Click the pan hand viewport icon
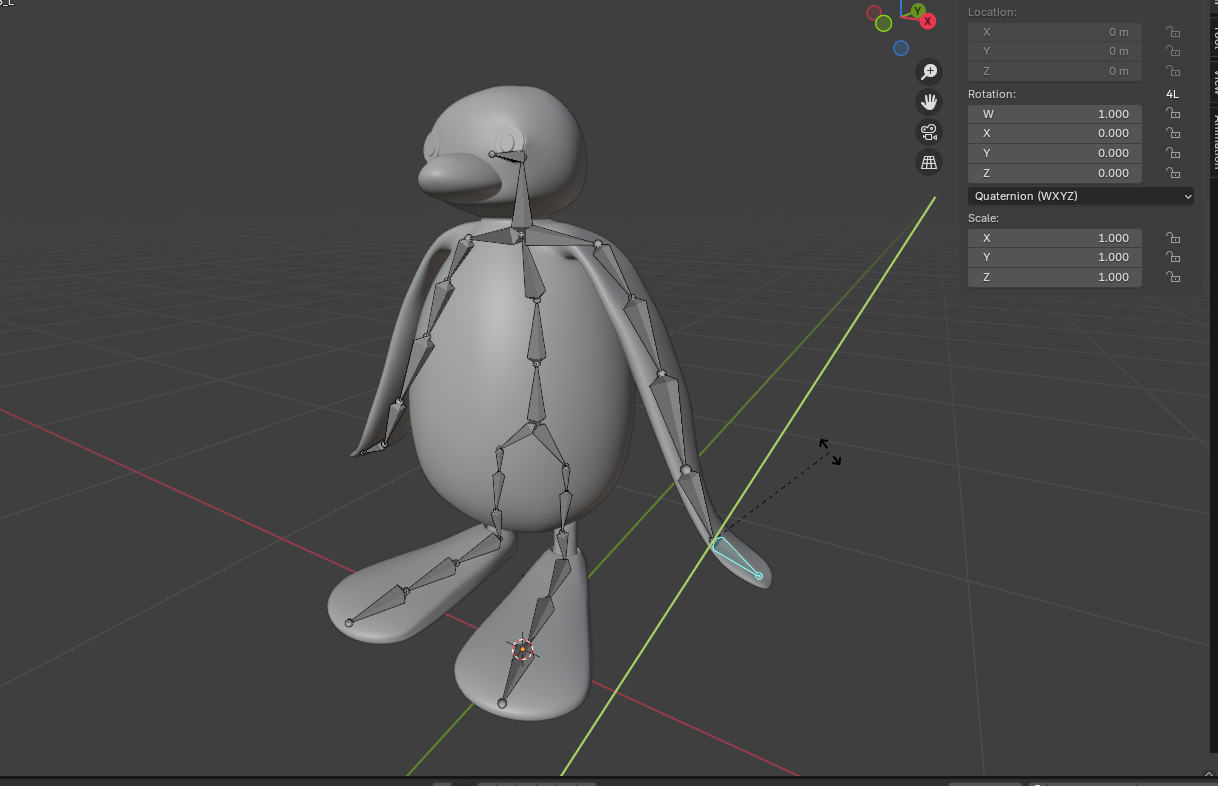Screen dimensions: 1218x786 (x=929, y=101)
